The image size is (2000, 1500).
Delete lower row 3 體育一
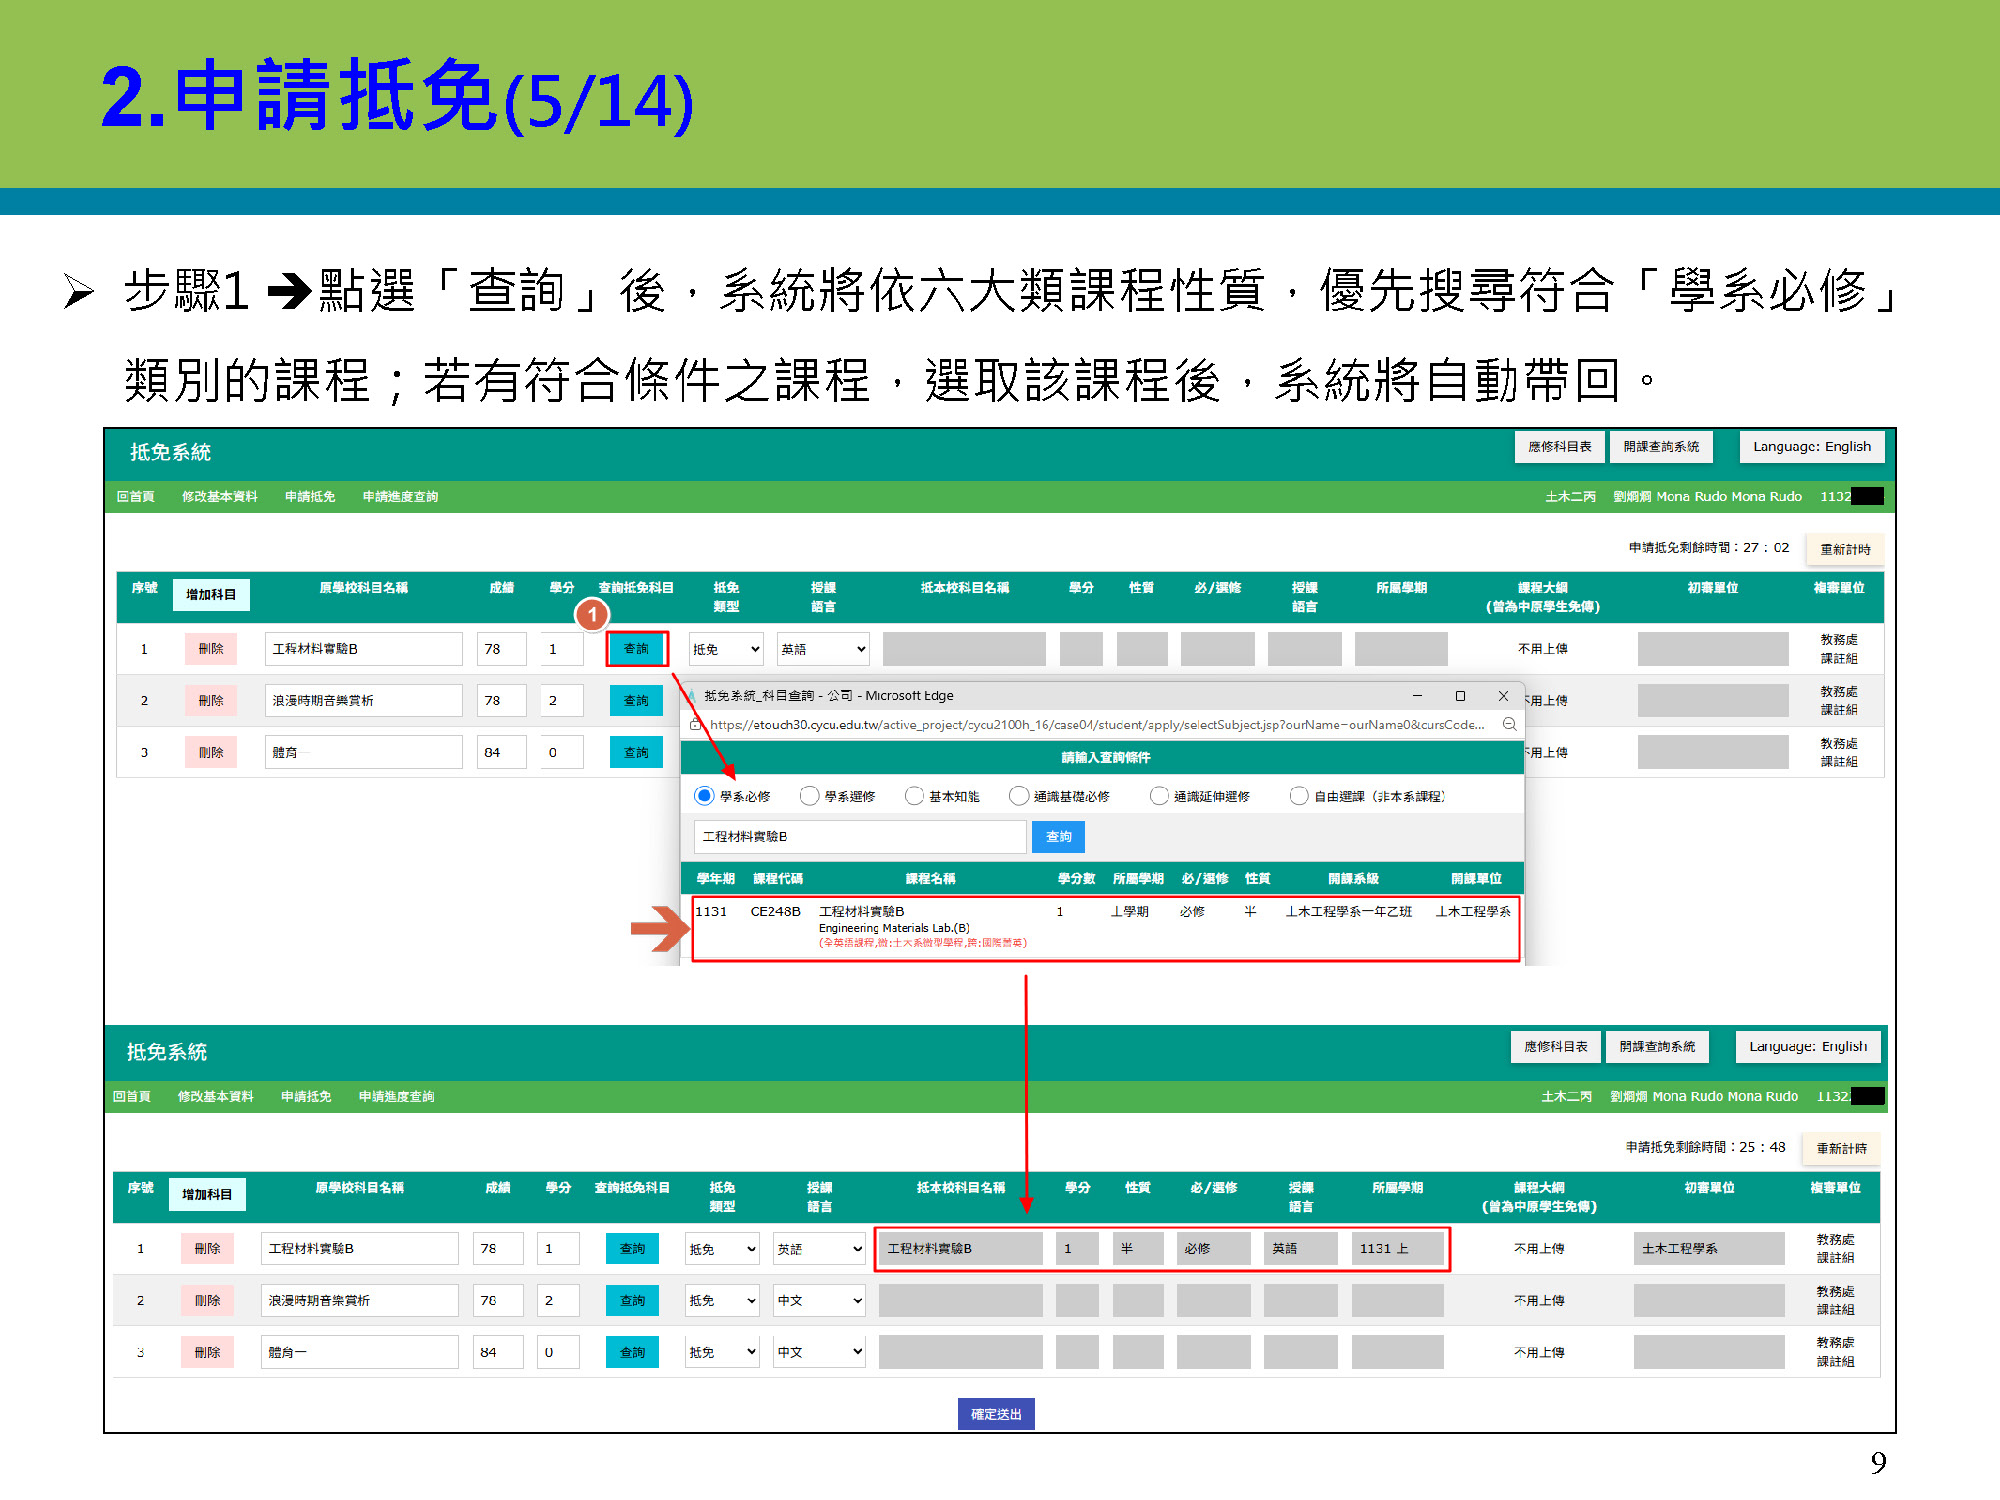coord(207,1353)
